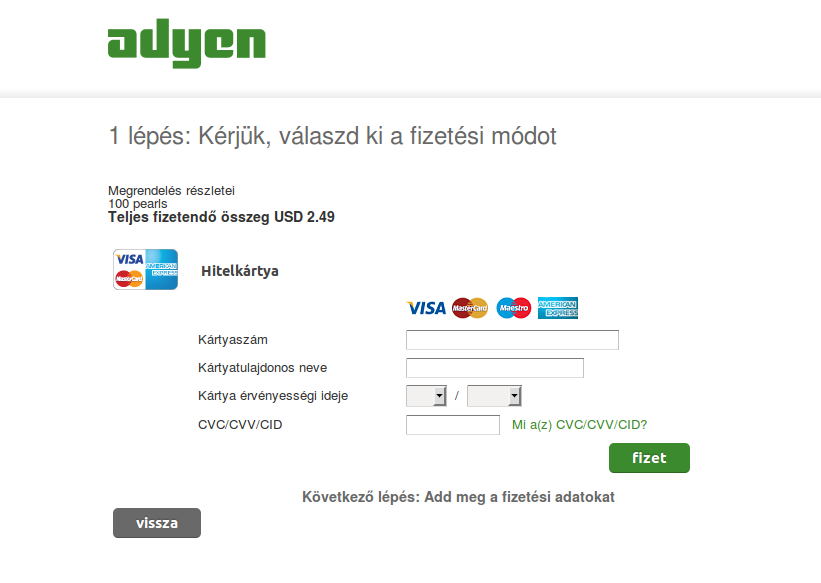Open the 'Mi a(z) CVC/CVV/CID?' help link

[580, 425]
